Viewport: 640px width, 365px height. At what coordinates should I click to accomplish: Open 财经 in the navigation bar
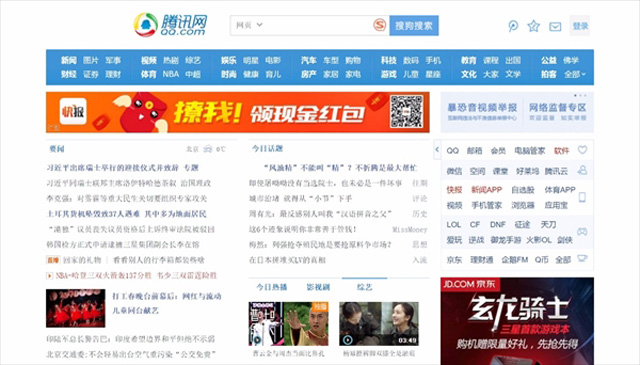coord(69,74)
